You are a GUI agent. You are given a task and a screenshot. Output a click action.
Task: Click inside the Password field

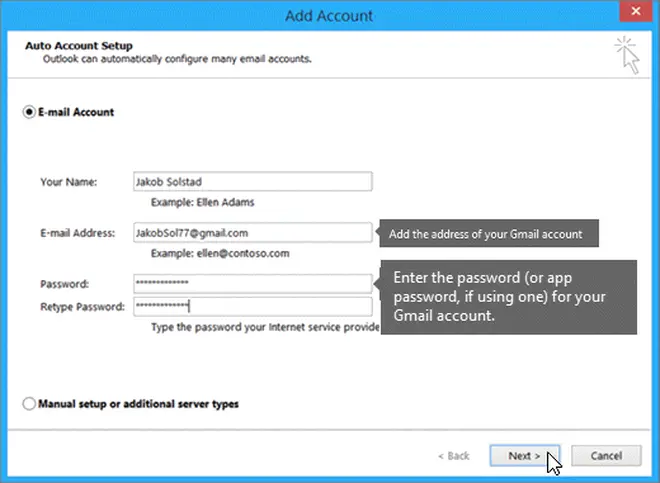[x=251, y=284]
